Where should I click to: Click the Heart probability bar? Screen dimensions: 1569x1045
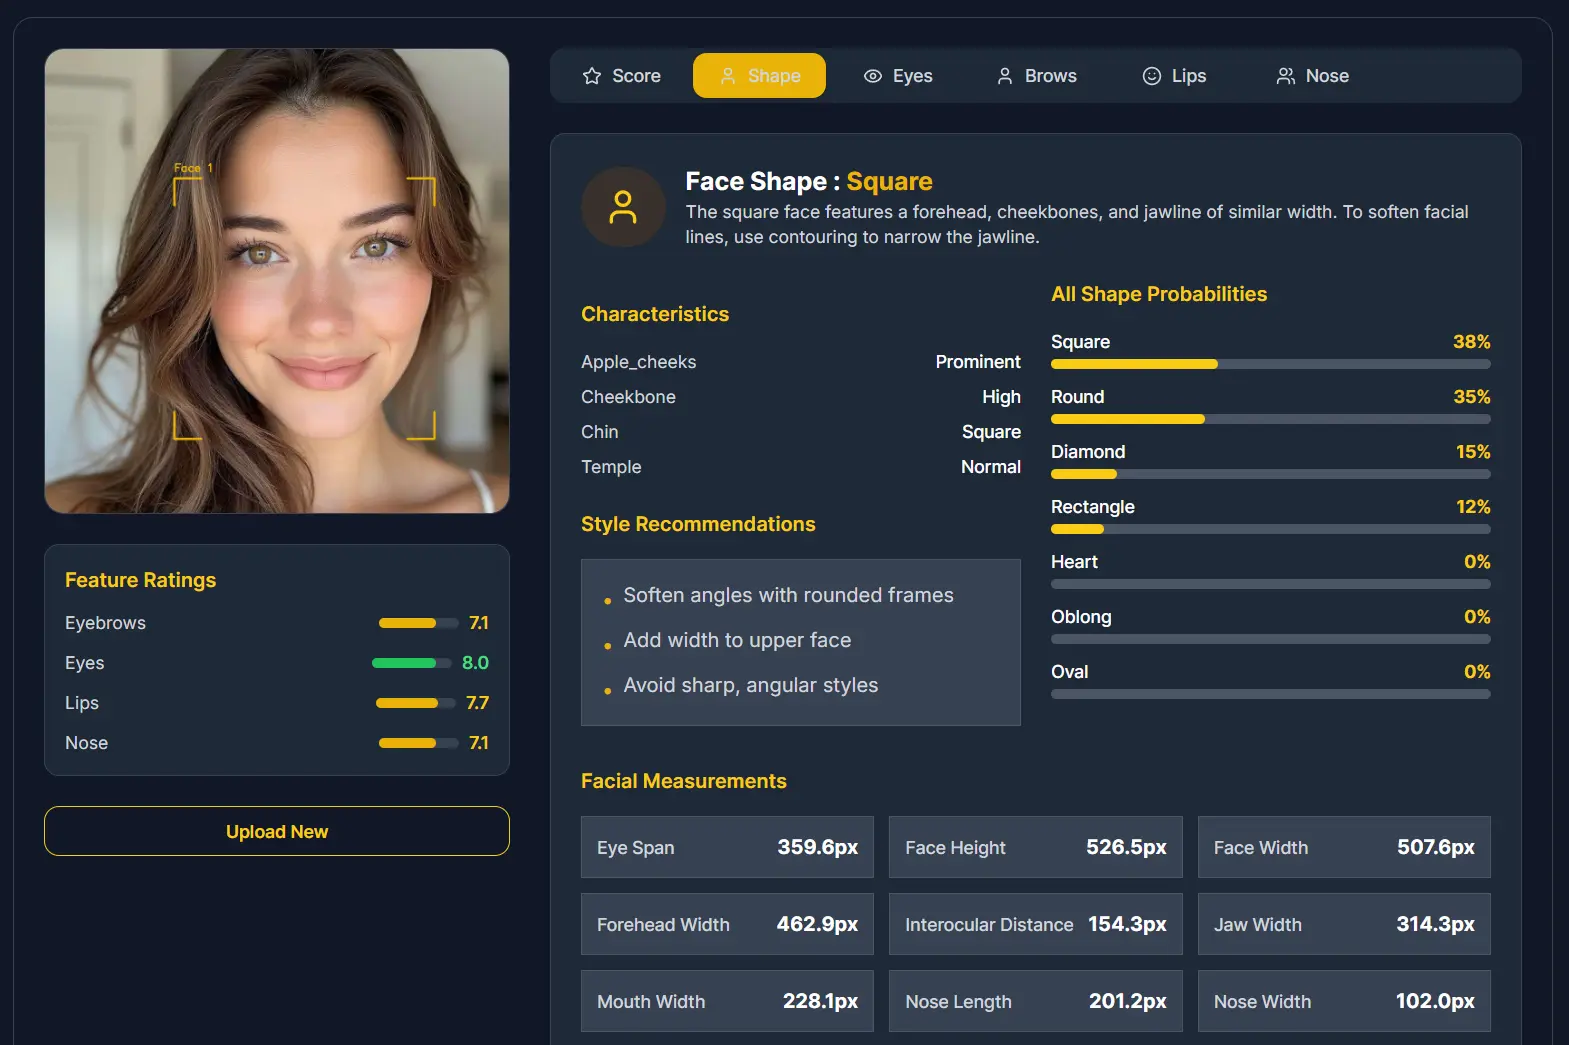coord(1270,584)
